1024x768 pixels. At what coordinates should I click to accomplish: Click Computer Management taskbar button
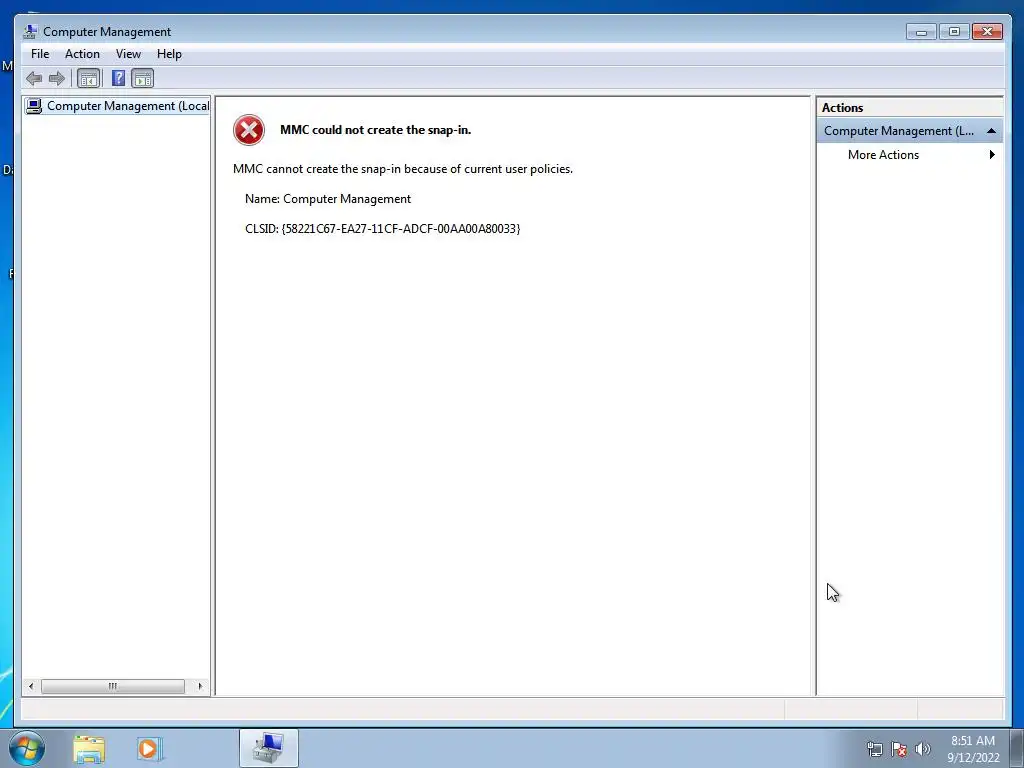[x=268, y=748]
